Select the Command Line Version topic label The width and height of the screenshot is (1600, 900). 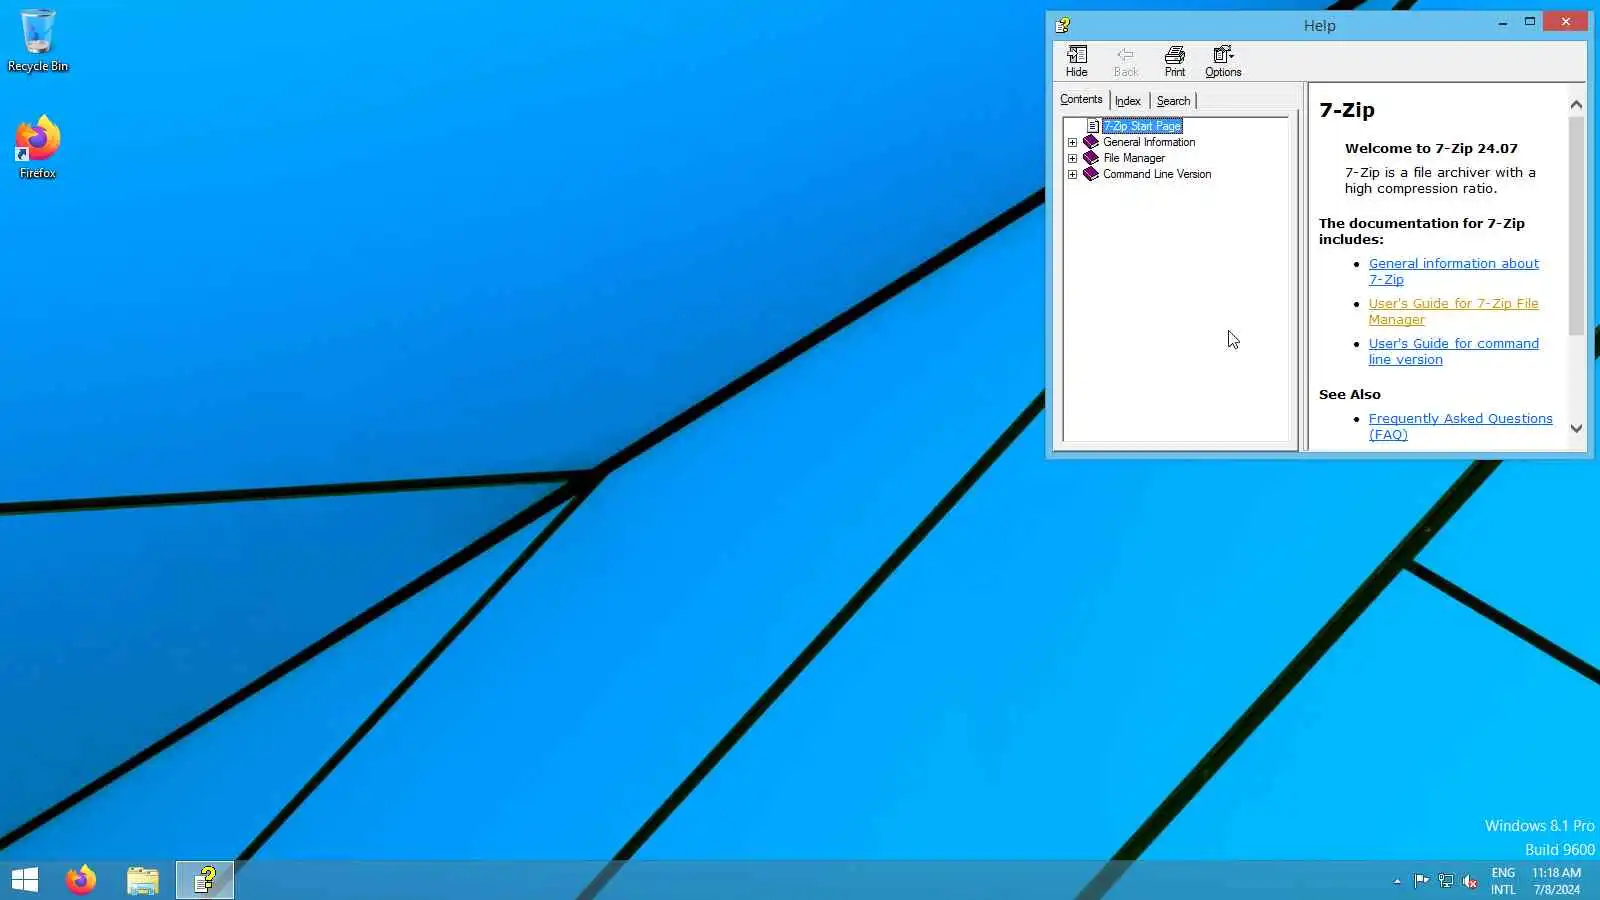(x=1157, y=174)
